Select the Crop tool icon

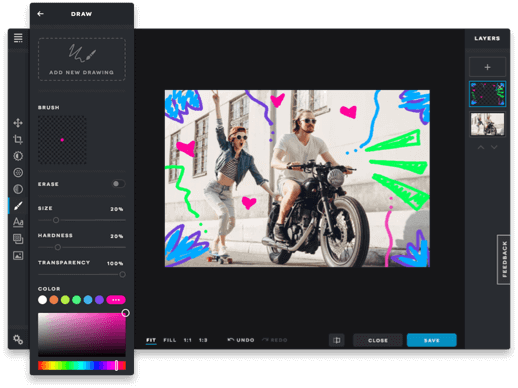(18, 139)
